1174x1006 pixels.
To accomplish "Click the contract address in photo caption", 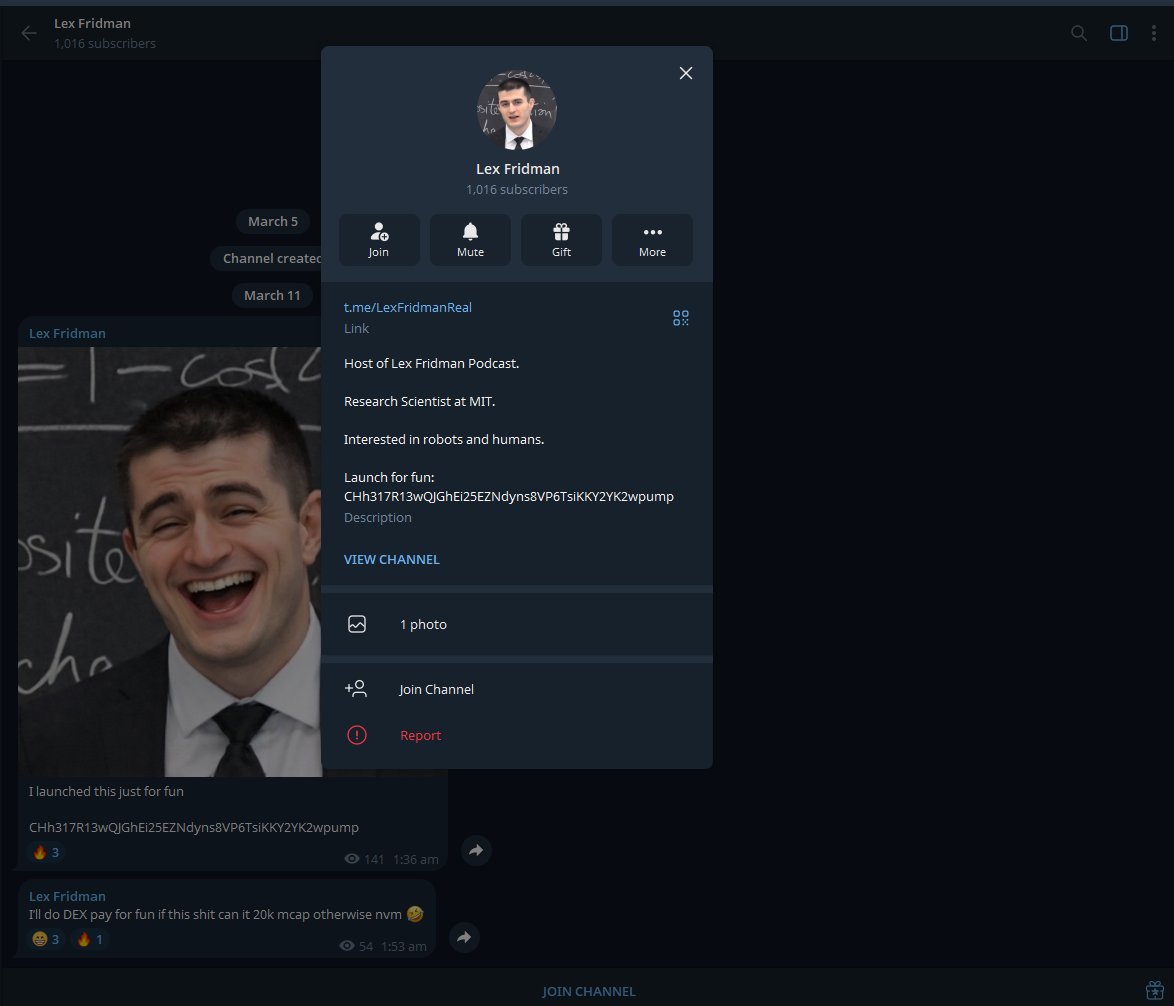I will pos(194,827).
